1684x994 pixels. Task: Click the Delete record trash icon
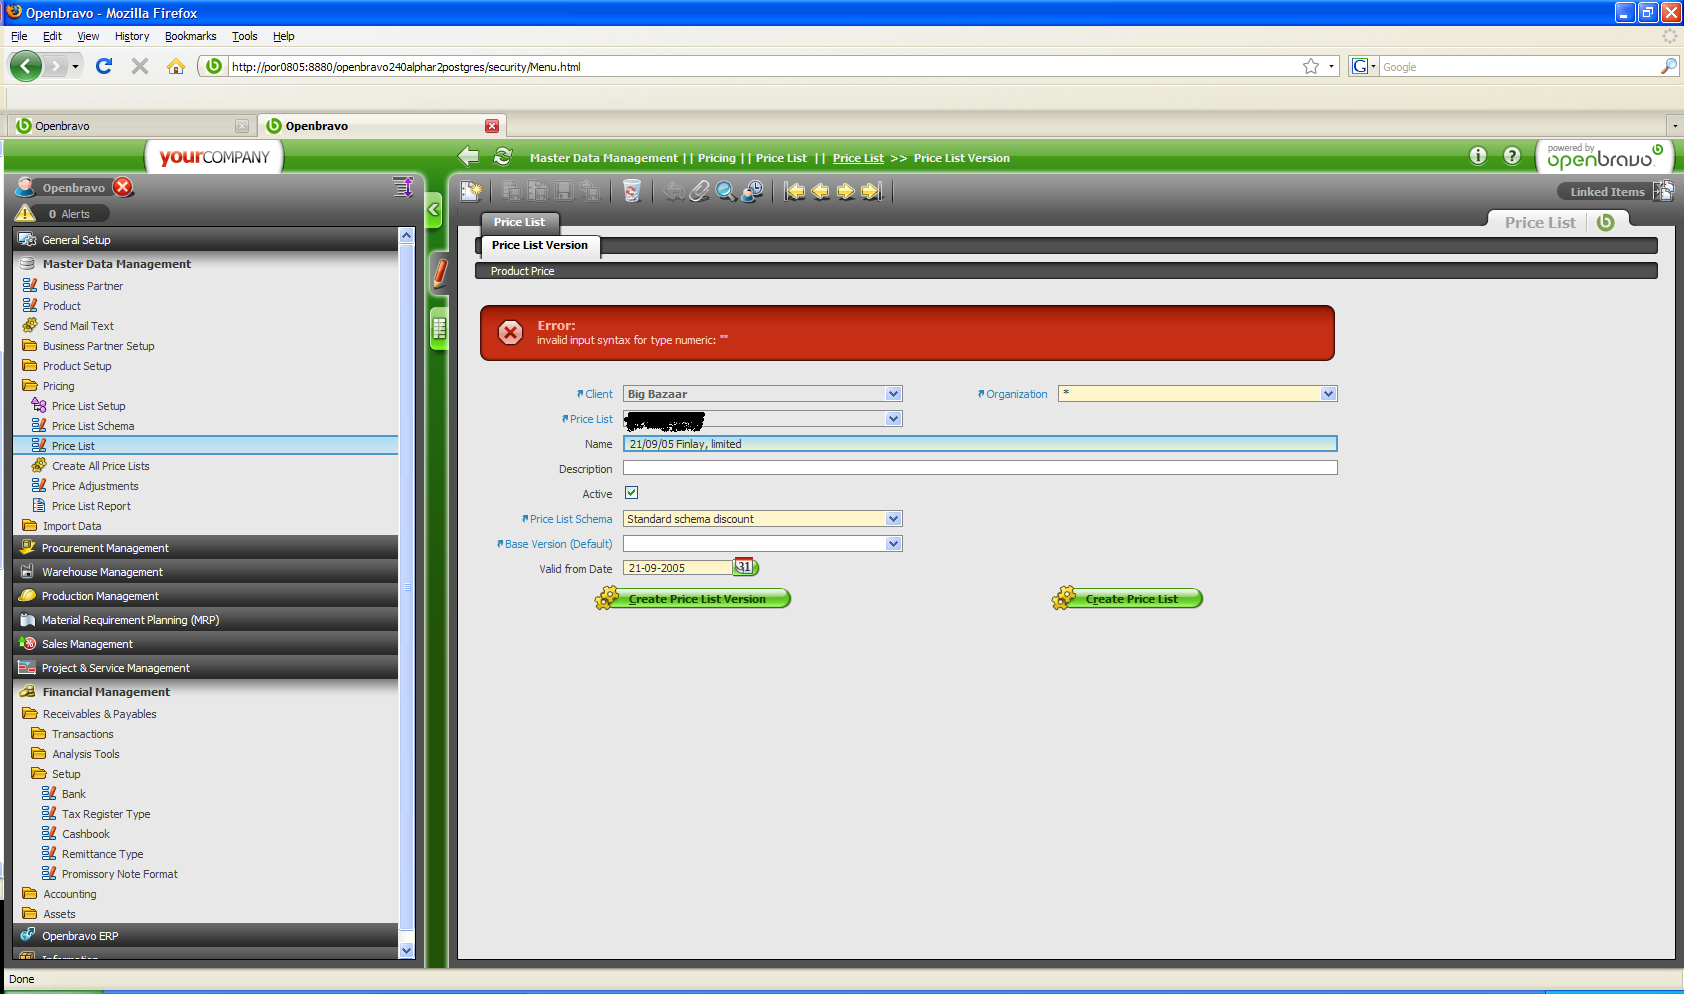point(631,191)
